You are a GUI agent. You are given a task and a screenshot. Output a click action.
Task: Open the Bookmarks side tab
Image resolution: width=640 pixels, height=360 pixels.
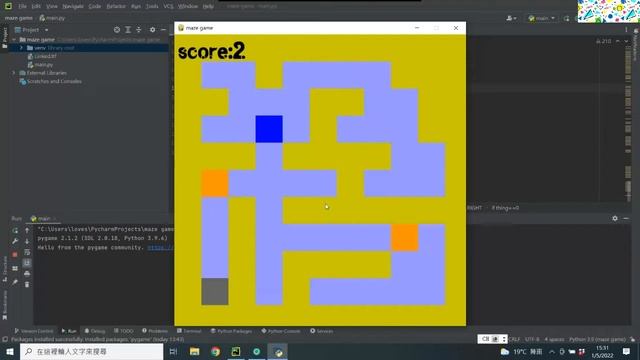point(5,304)
